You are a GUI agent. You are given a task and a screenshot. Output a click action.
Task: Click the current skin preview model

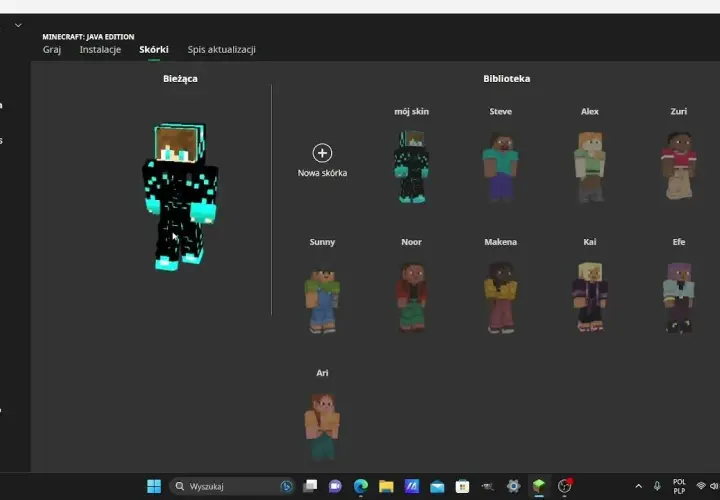[180, 197]
